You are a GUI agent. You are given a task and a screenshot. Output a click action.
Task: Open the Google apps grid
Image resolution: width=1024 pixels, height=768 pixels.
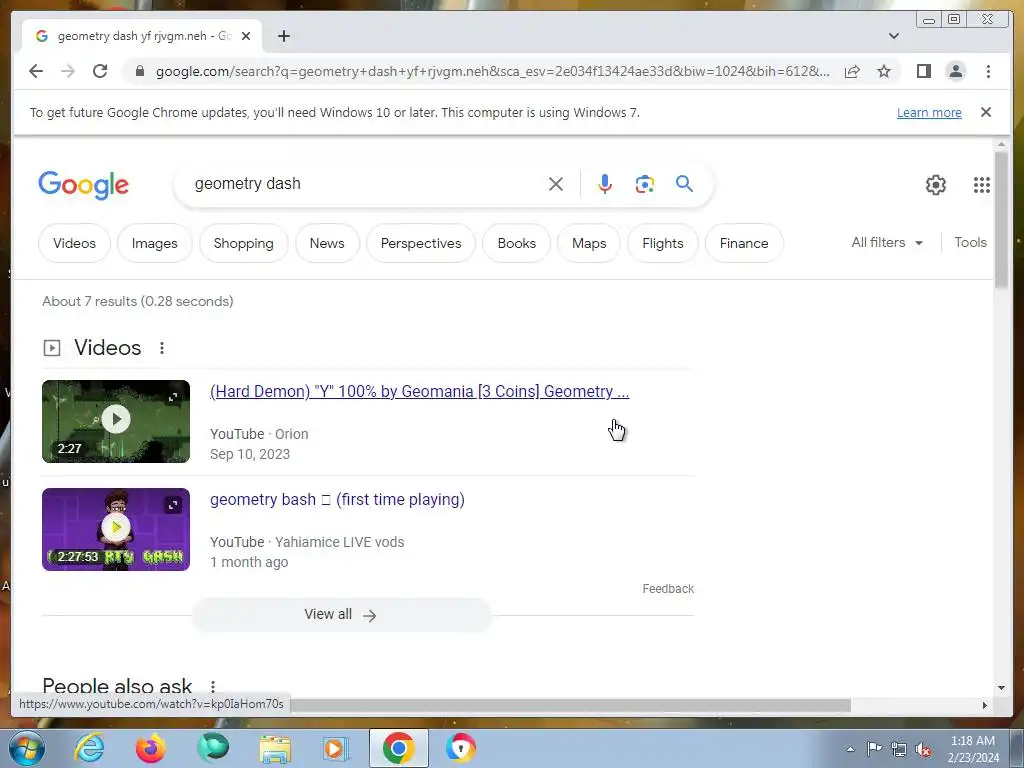click(982, 185)
